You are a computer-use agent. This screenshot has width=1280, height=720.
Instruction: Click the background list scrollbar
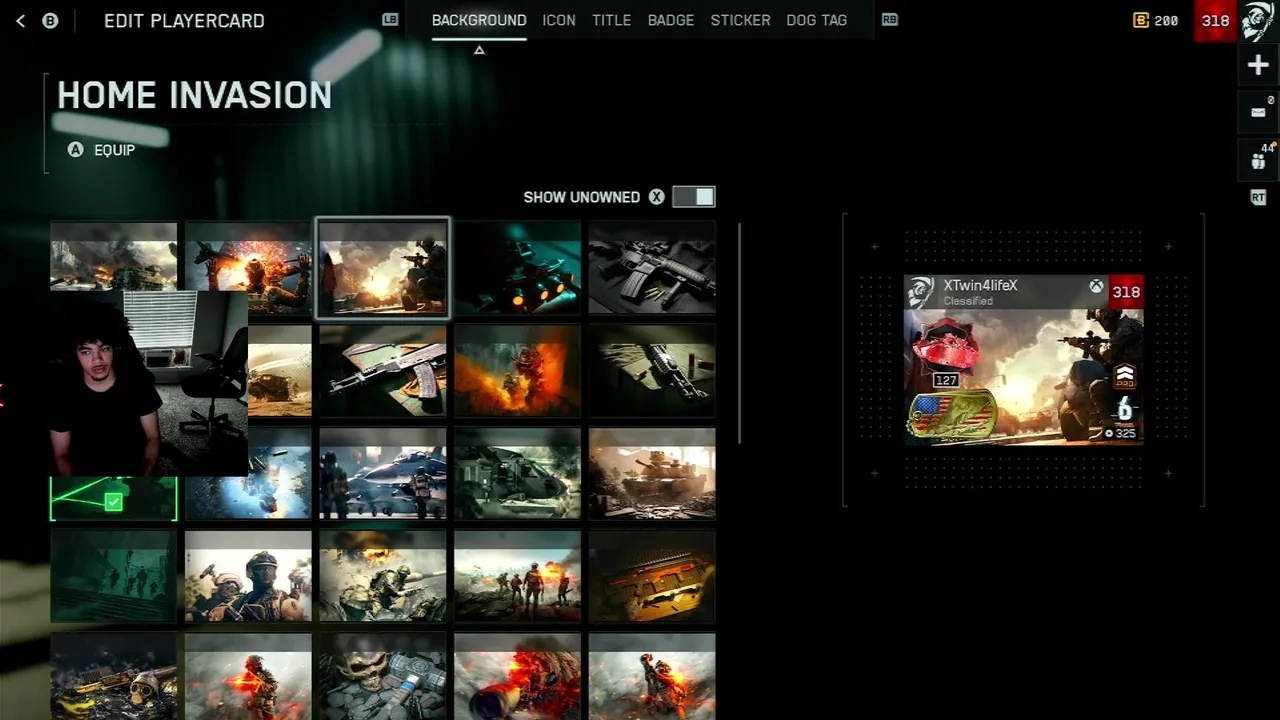tap(740, 333)
